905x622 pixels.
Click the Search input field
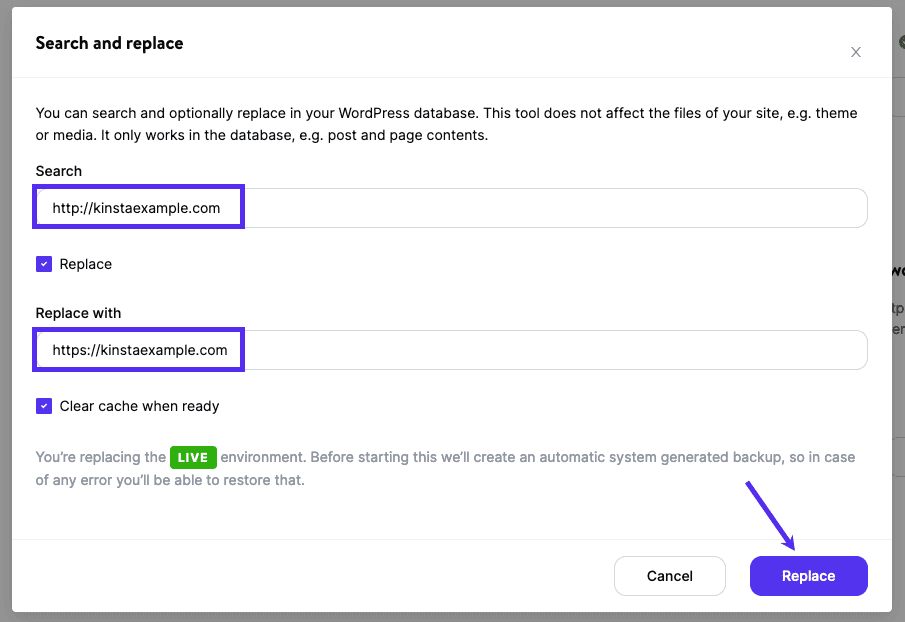(x=550, y=208)
